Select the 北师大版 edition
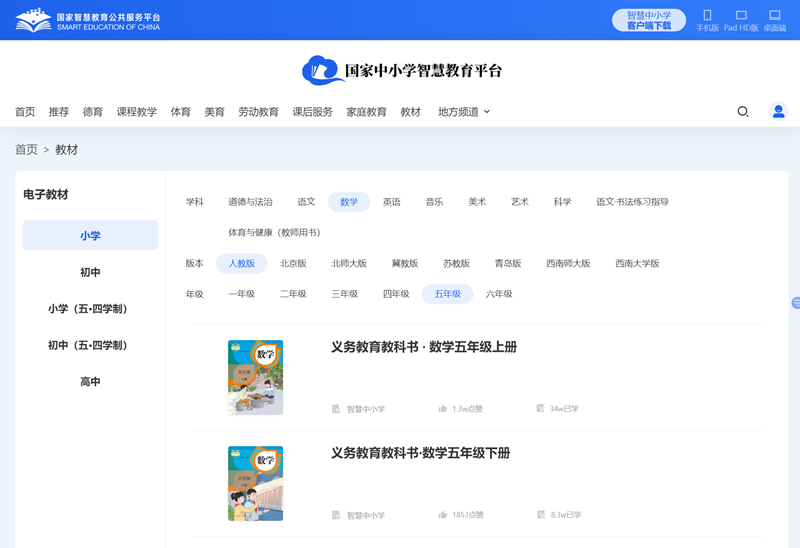This screenshot has width=800, height=548. tap(349, 263)
